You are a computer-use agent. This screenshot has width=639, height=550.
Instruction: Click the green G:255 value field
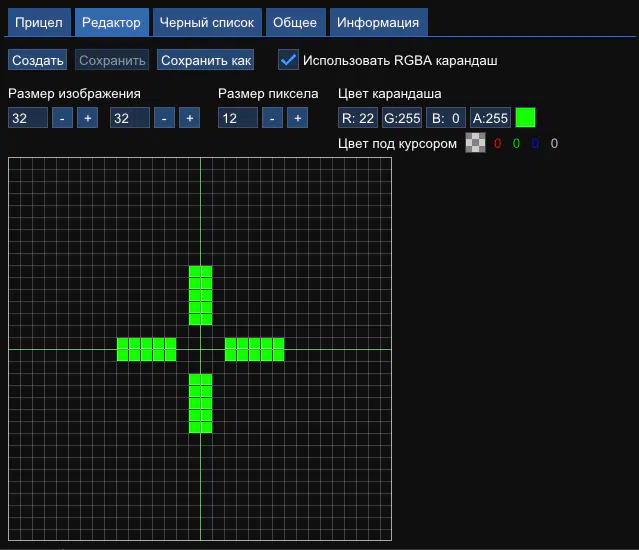(402, 118)
